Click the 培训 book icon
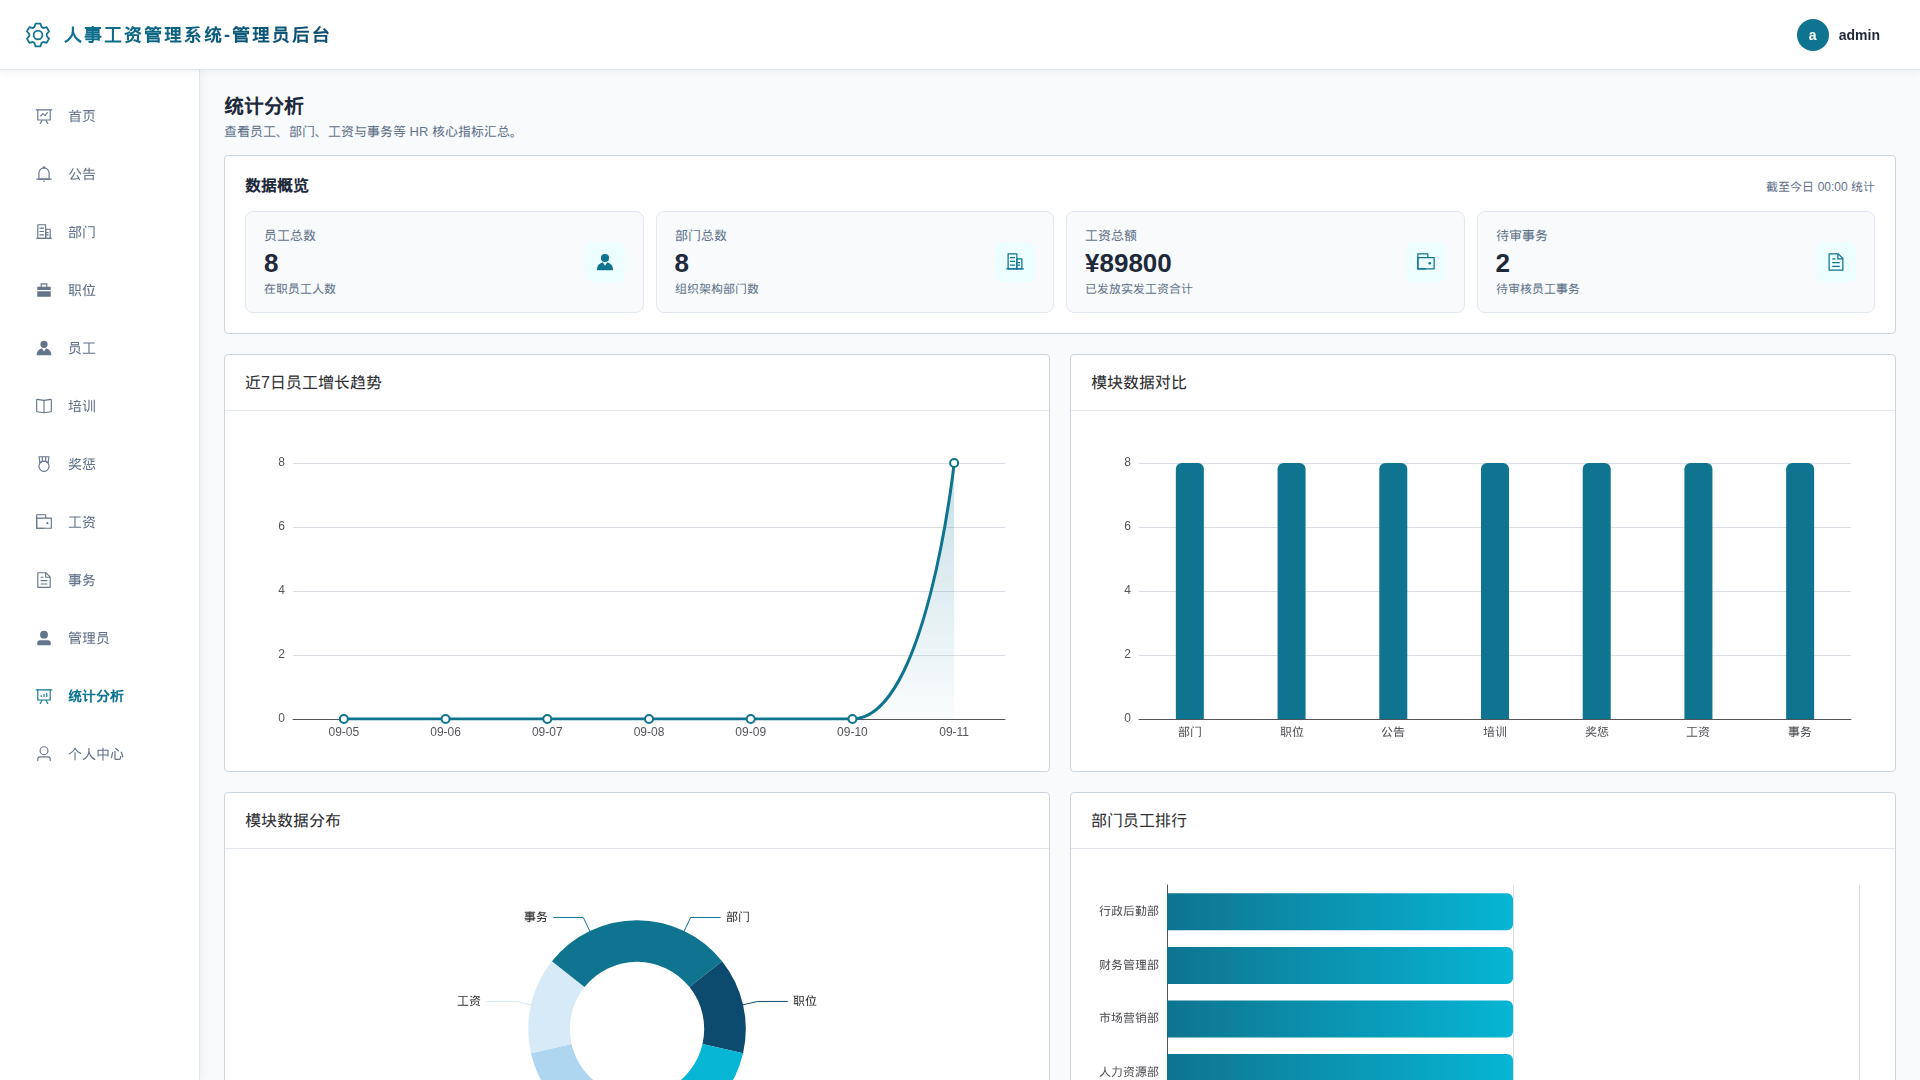1920x1080 pixels. point(44,406)
